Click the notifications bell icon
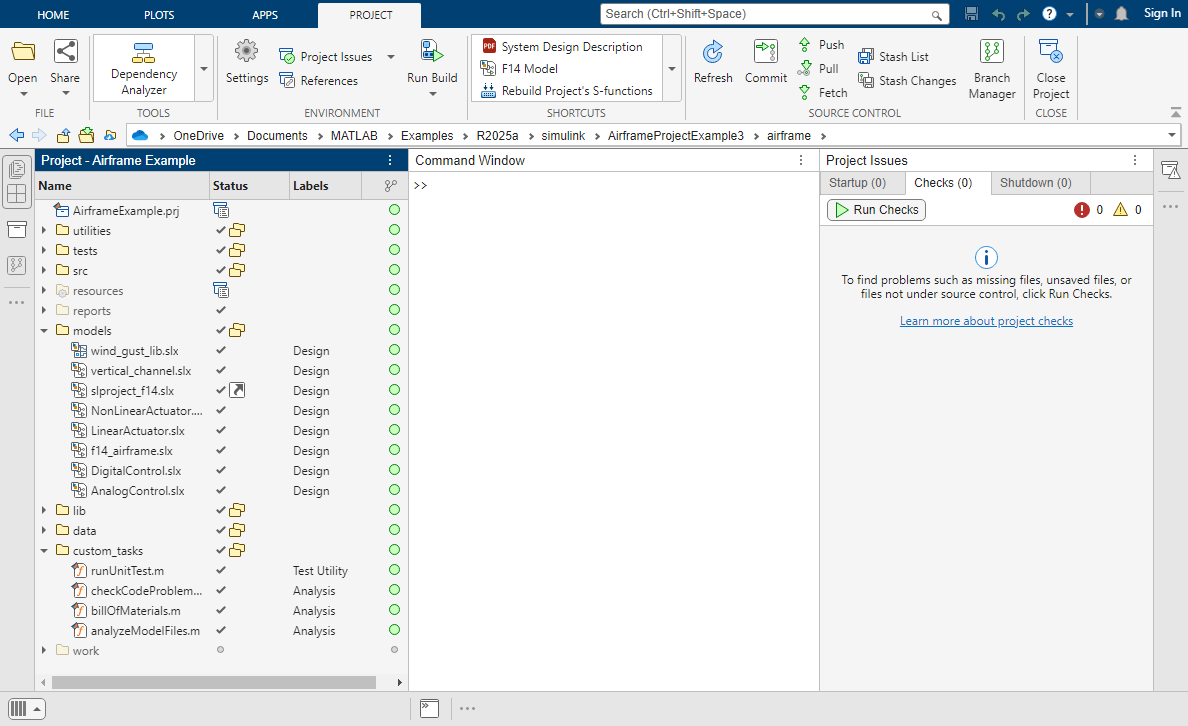This screenshot has width=1188, height=726. click(1122, 14)
